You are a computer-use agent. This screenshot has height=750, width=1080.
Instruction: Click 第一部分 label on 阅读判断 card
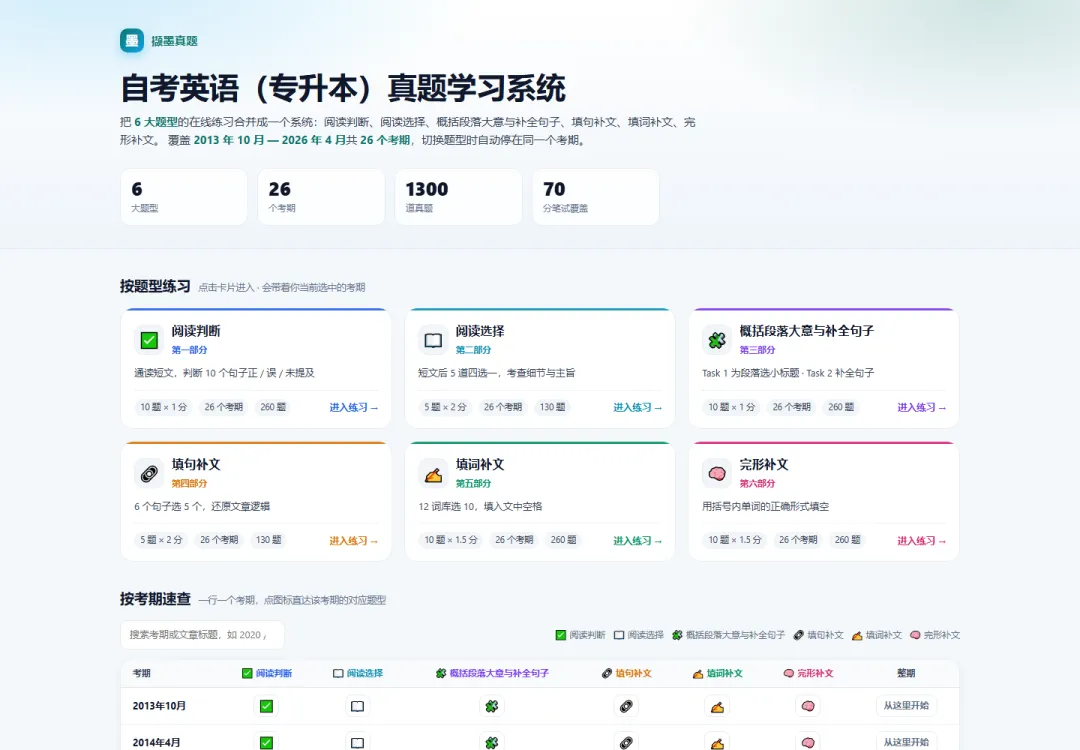189,350
